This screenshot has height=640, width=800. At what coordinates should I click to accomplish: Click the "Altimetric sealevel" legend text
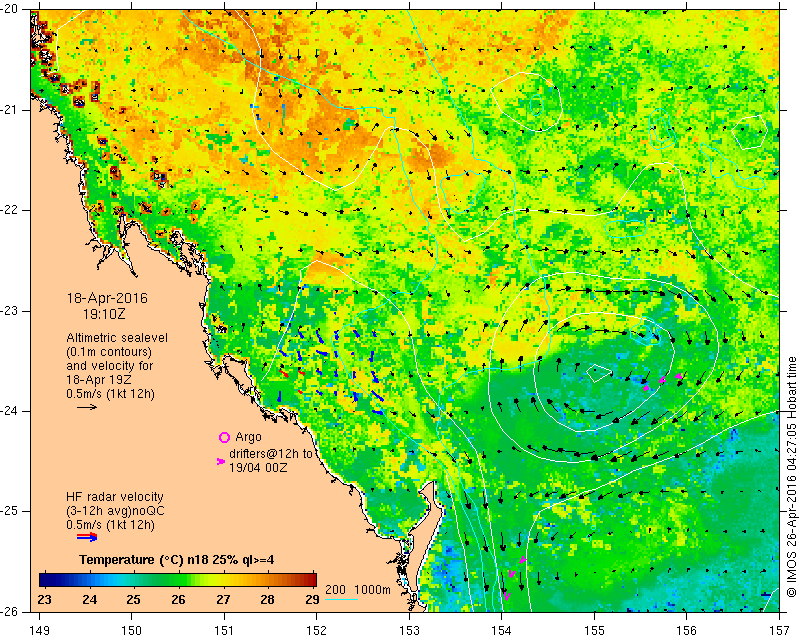[117, 338]
